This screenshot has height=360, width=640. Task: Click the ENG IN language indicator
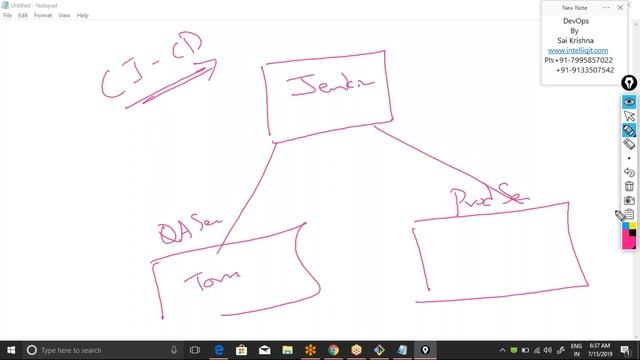pyautogui.click(x=576, y=350)
